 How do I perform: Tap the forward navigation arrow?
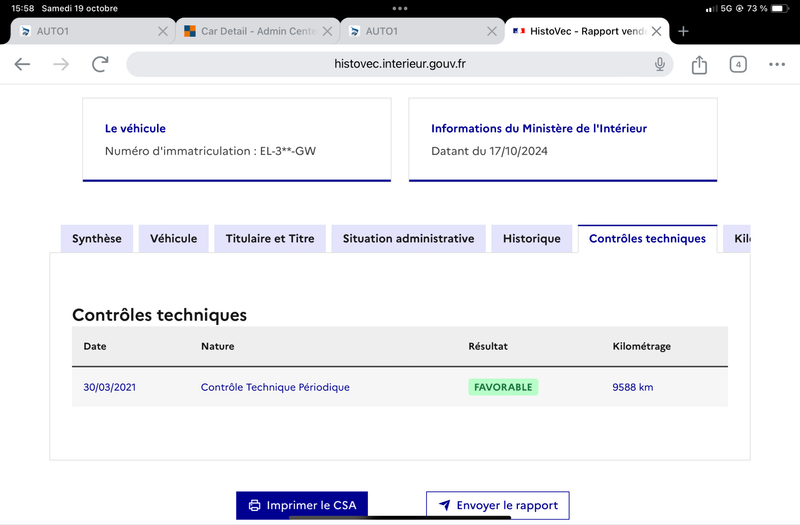pyautogui.click(x=61, y=64)
